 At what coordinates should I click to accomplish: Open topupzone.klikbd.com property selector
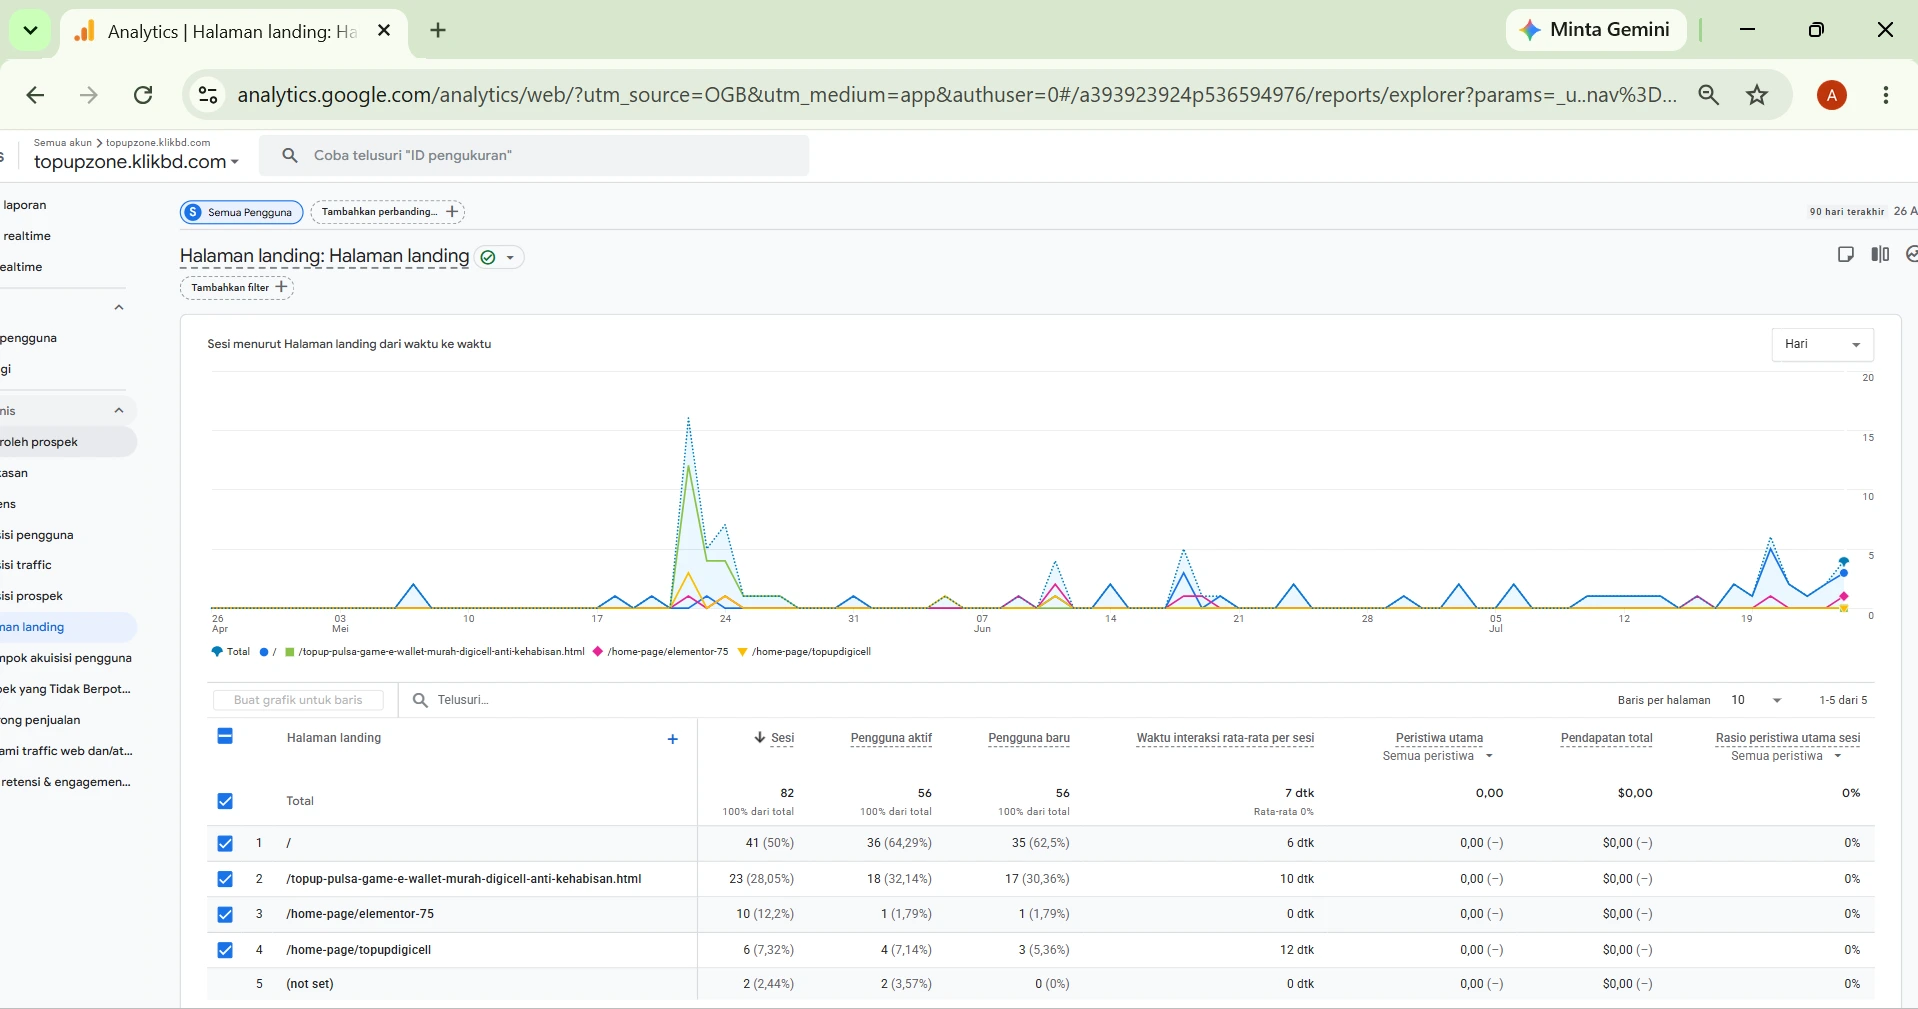[x=136, y=162]
